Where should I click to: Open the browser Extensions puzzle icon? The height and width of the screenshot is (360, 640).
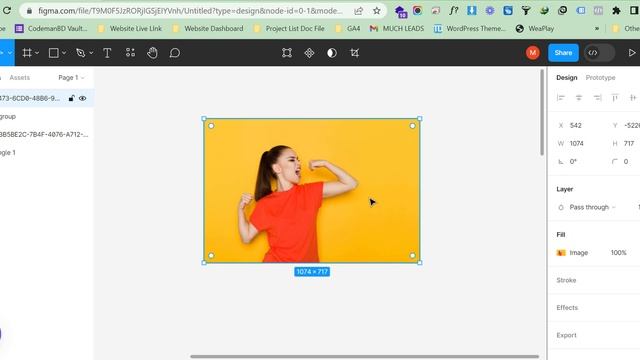click(x=616, y=11)
